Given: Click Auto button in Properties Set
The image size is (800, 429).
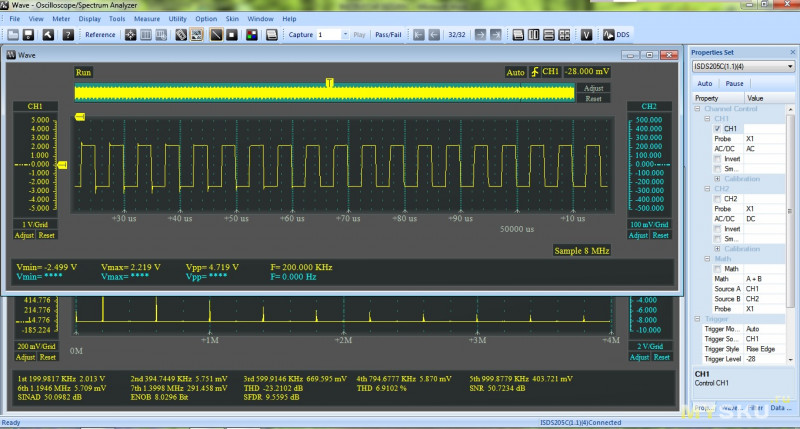Looking at the screenshot, I should point(705,83).
